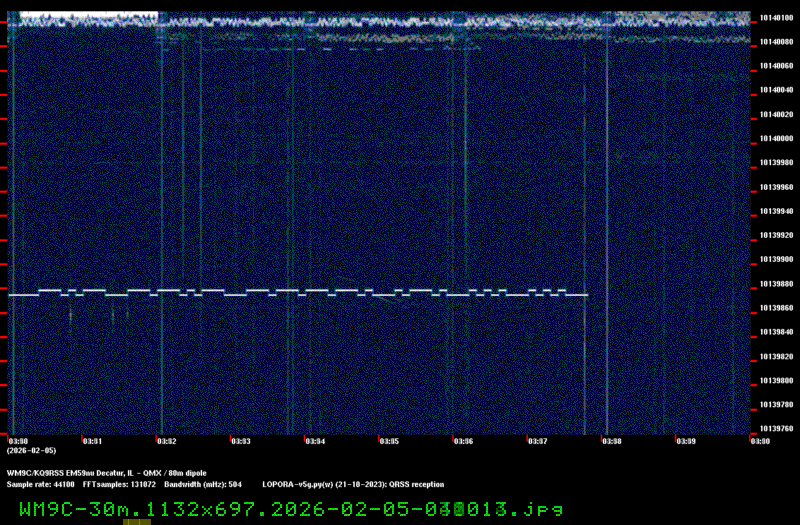
Task: Click the 03:00 time axis marker
Action: point(18,440)
